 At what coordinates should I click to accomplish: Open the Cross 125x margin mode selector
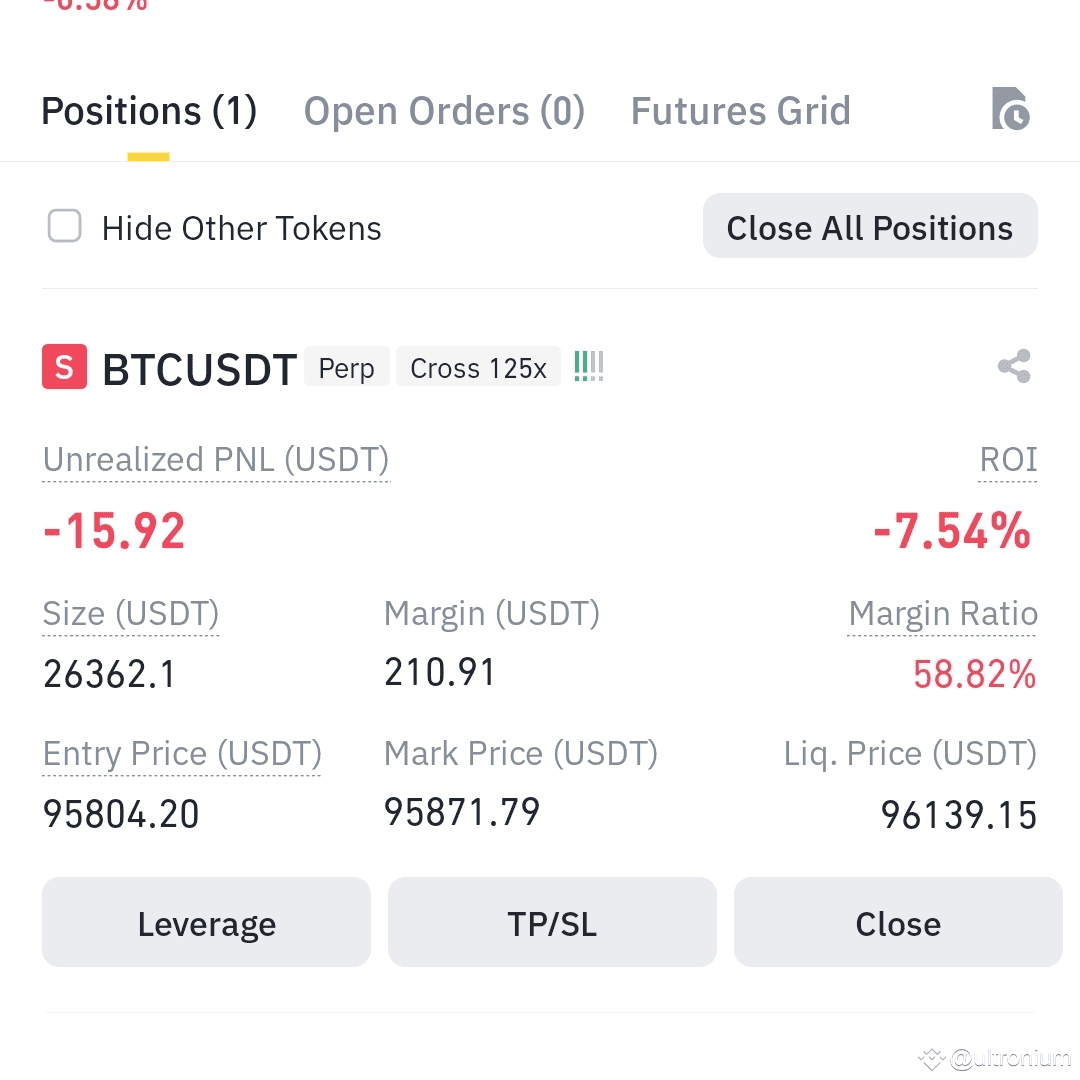[478, 366]
